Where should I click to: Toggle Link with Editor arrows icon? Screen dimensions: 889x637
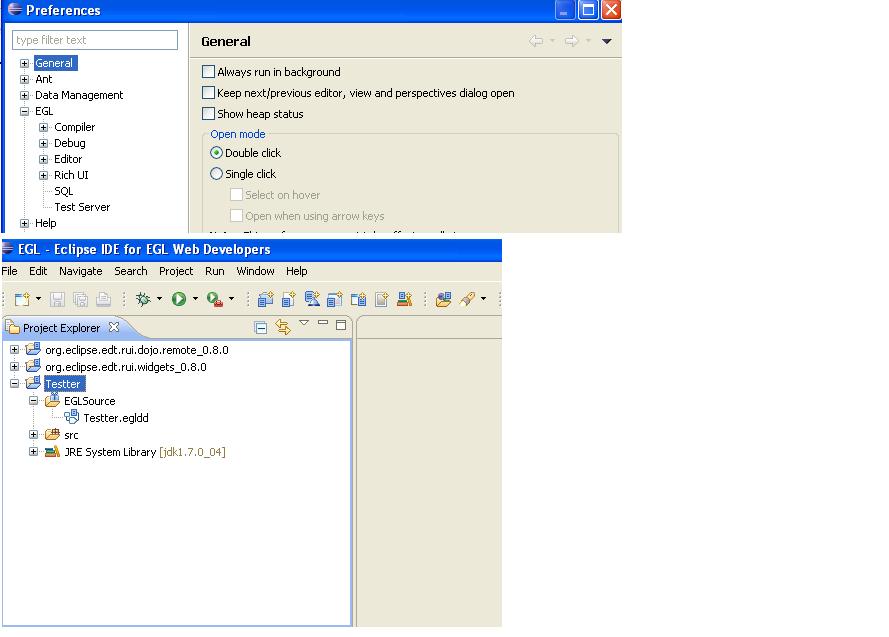coord(282,327)
